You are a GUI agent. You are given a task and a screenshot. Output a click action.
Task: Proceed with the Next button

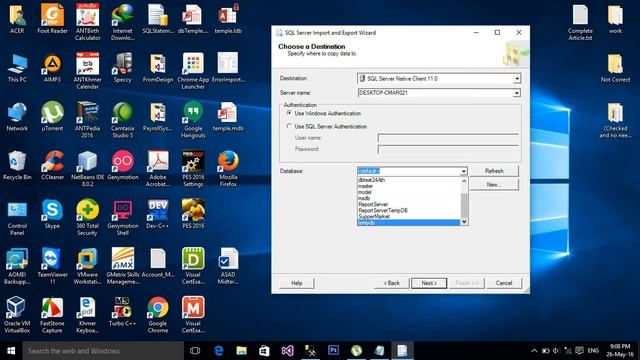[x=429, y=283]
